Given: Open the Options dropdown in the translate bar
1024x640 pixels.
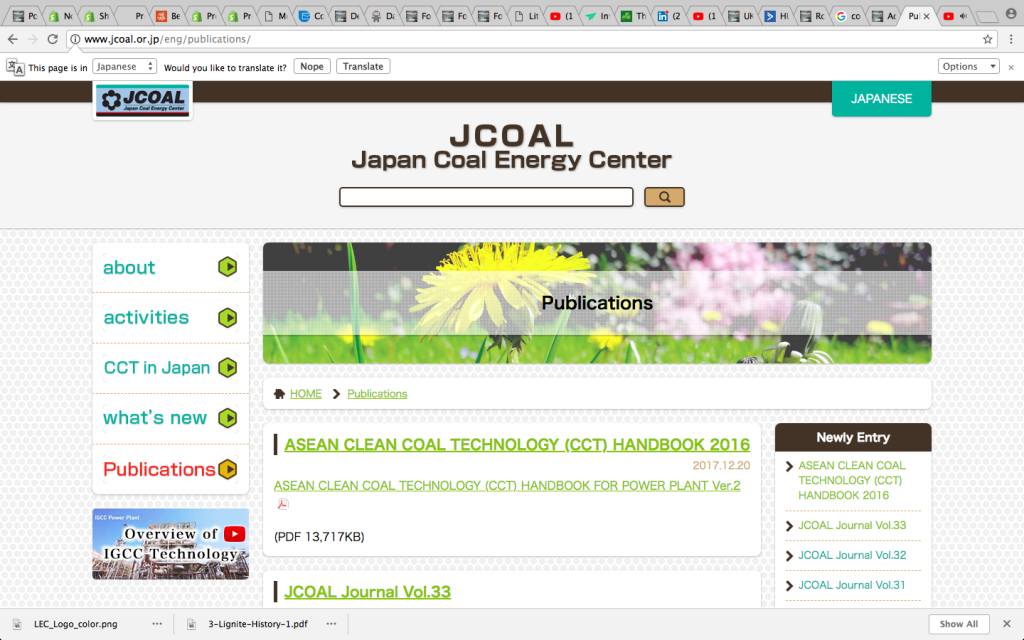Looking at the screenshot, I should (x=967, y=66).
